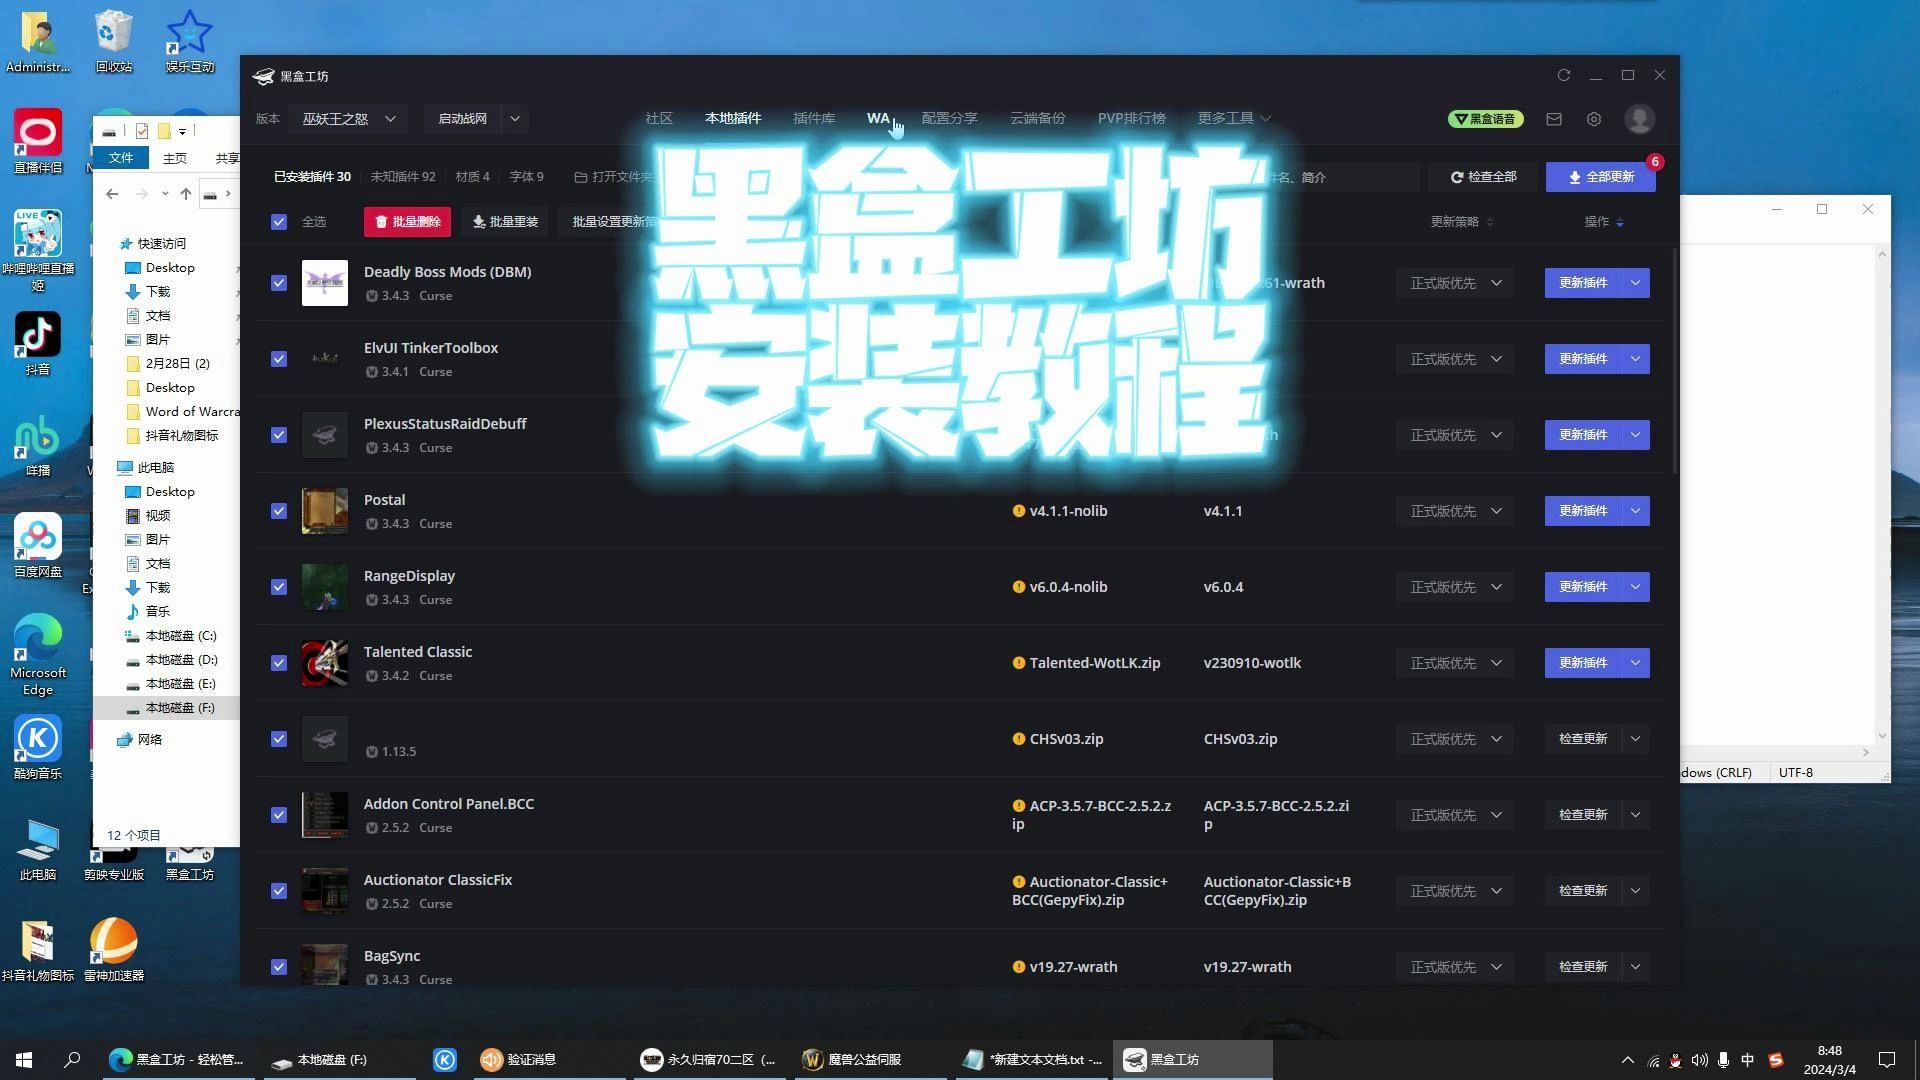Image resolution: width=1920 pixels, height=1080 pixels.
Task: Uncheck the ElvUI TinkerToolbox checkbox
Action: [x=279, y=359]
